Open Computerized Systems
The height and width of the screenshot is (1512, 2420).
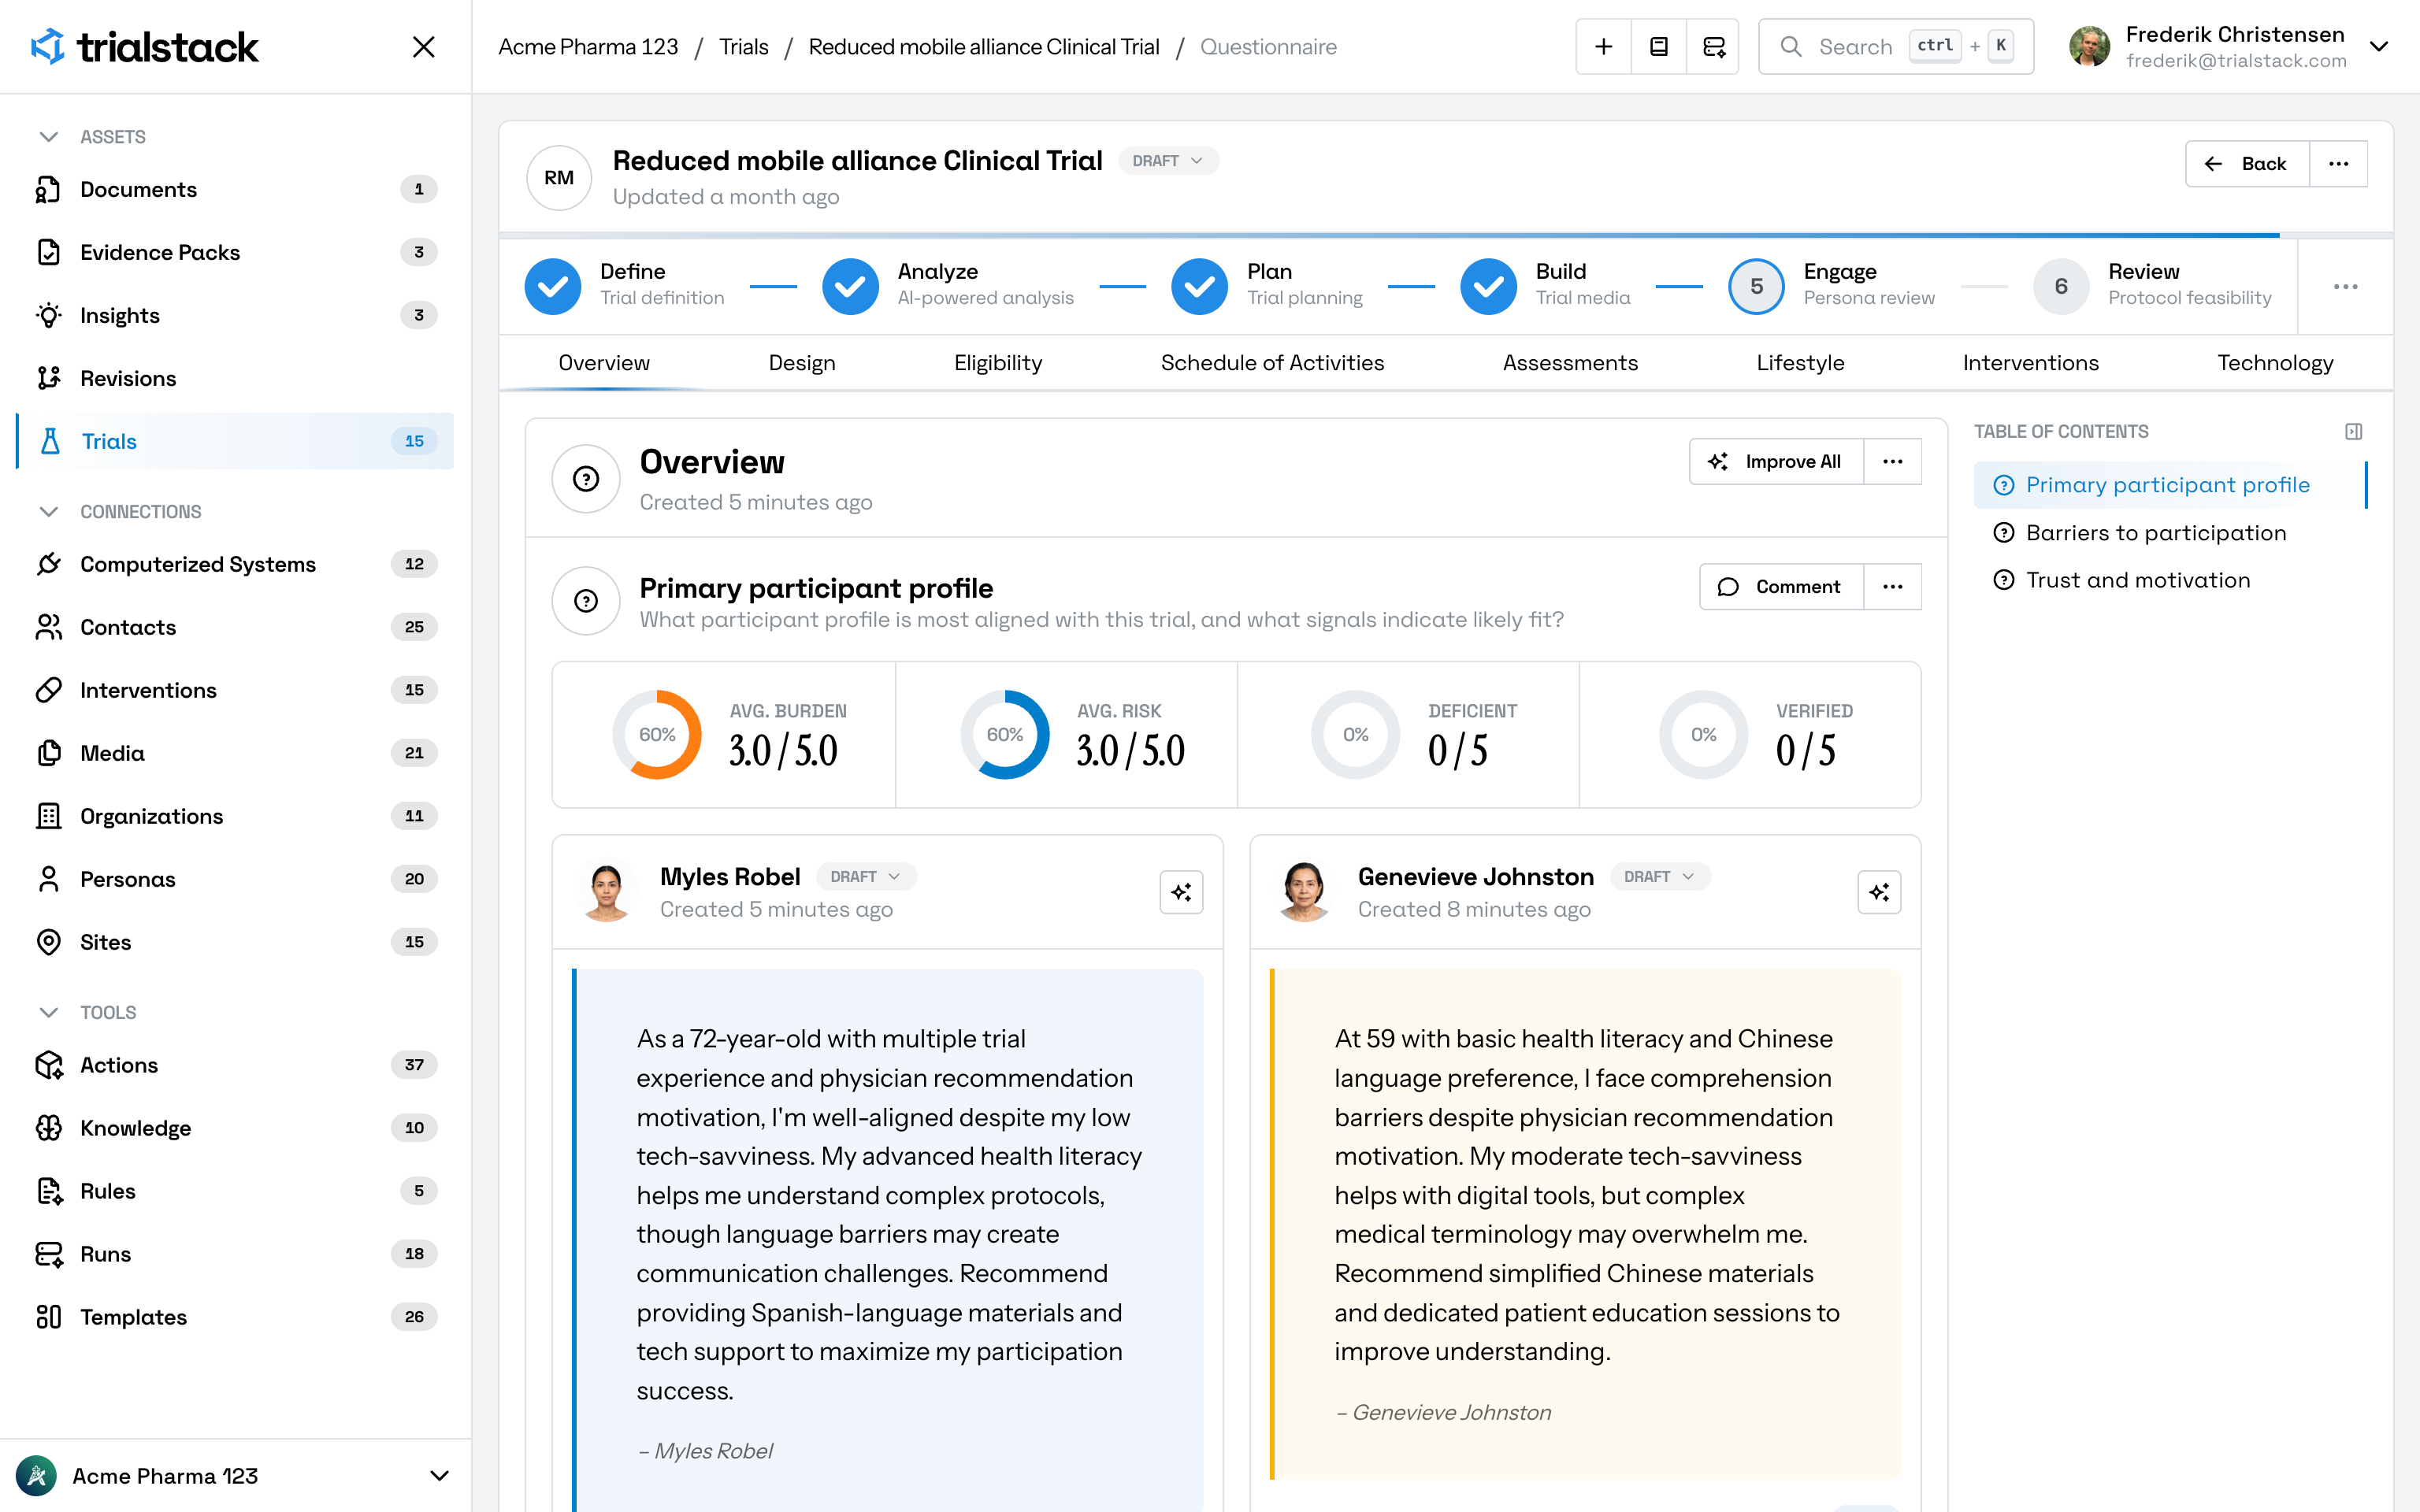tap(235, 564)
